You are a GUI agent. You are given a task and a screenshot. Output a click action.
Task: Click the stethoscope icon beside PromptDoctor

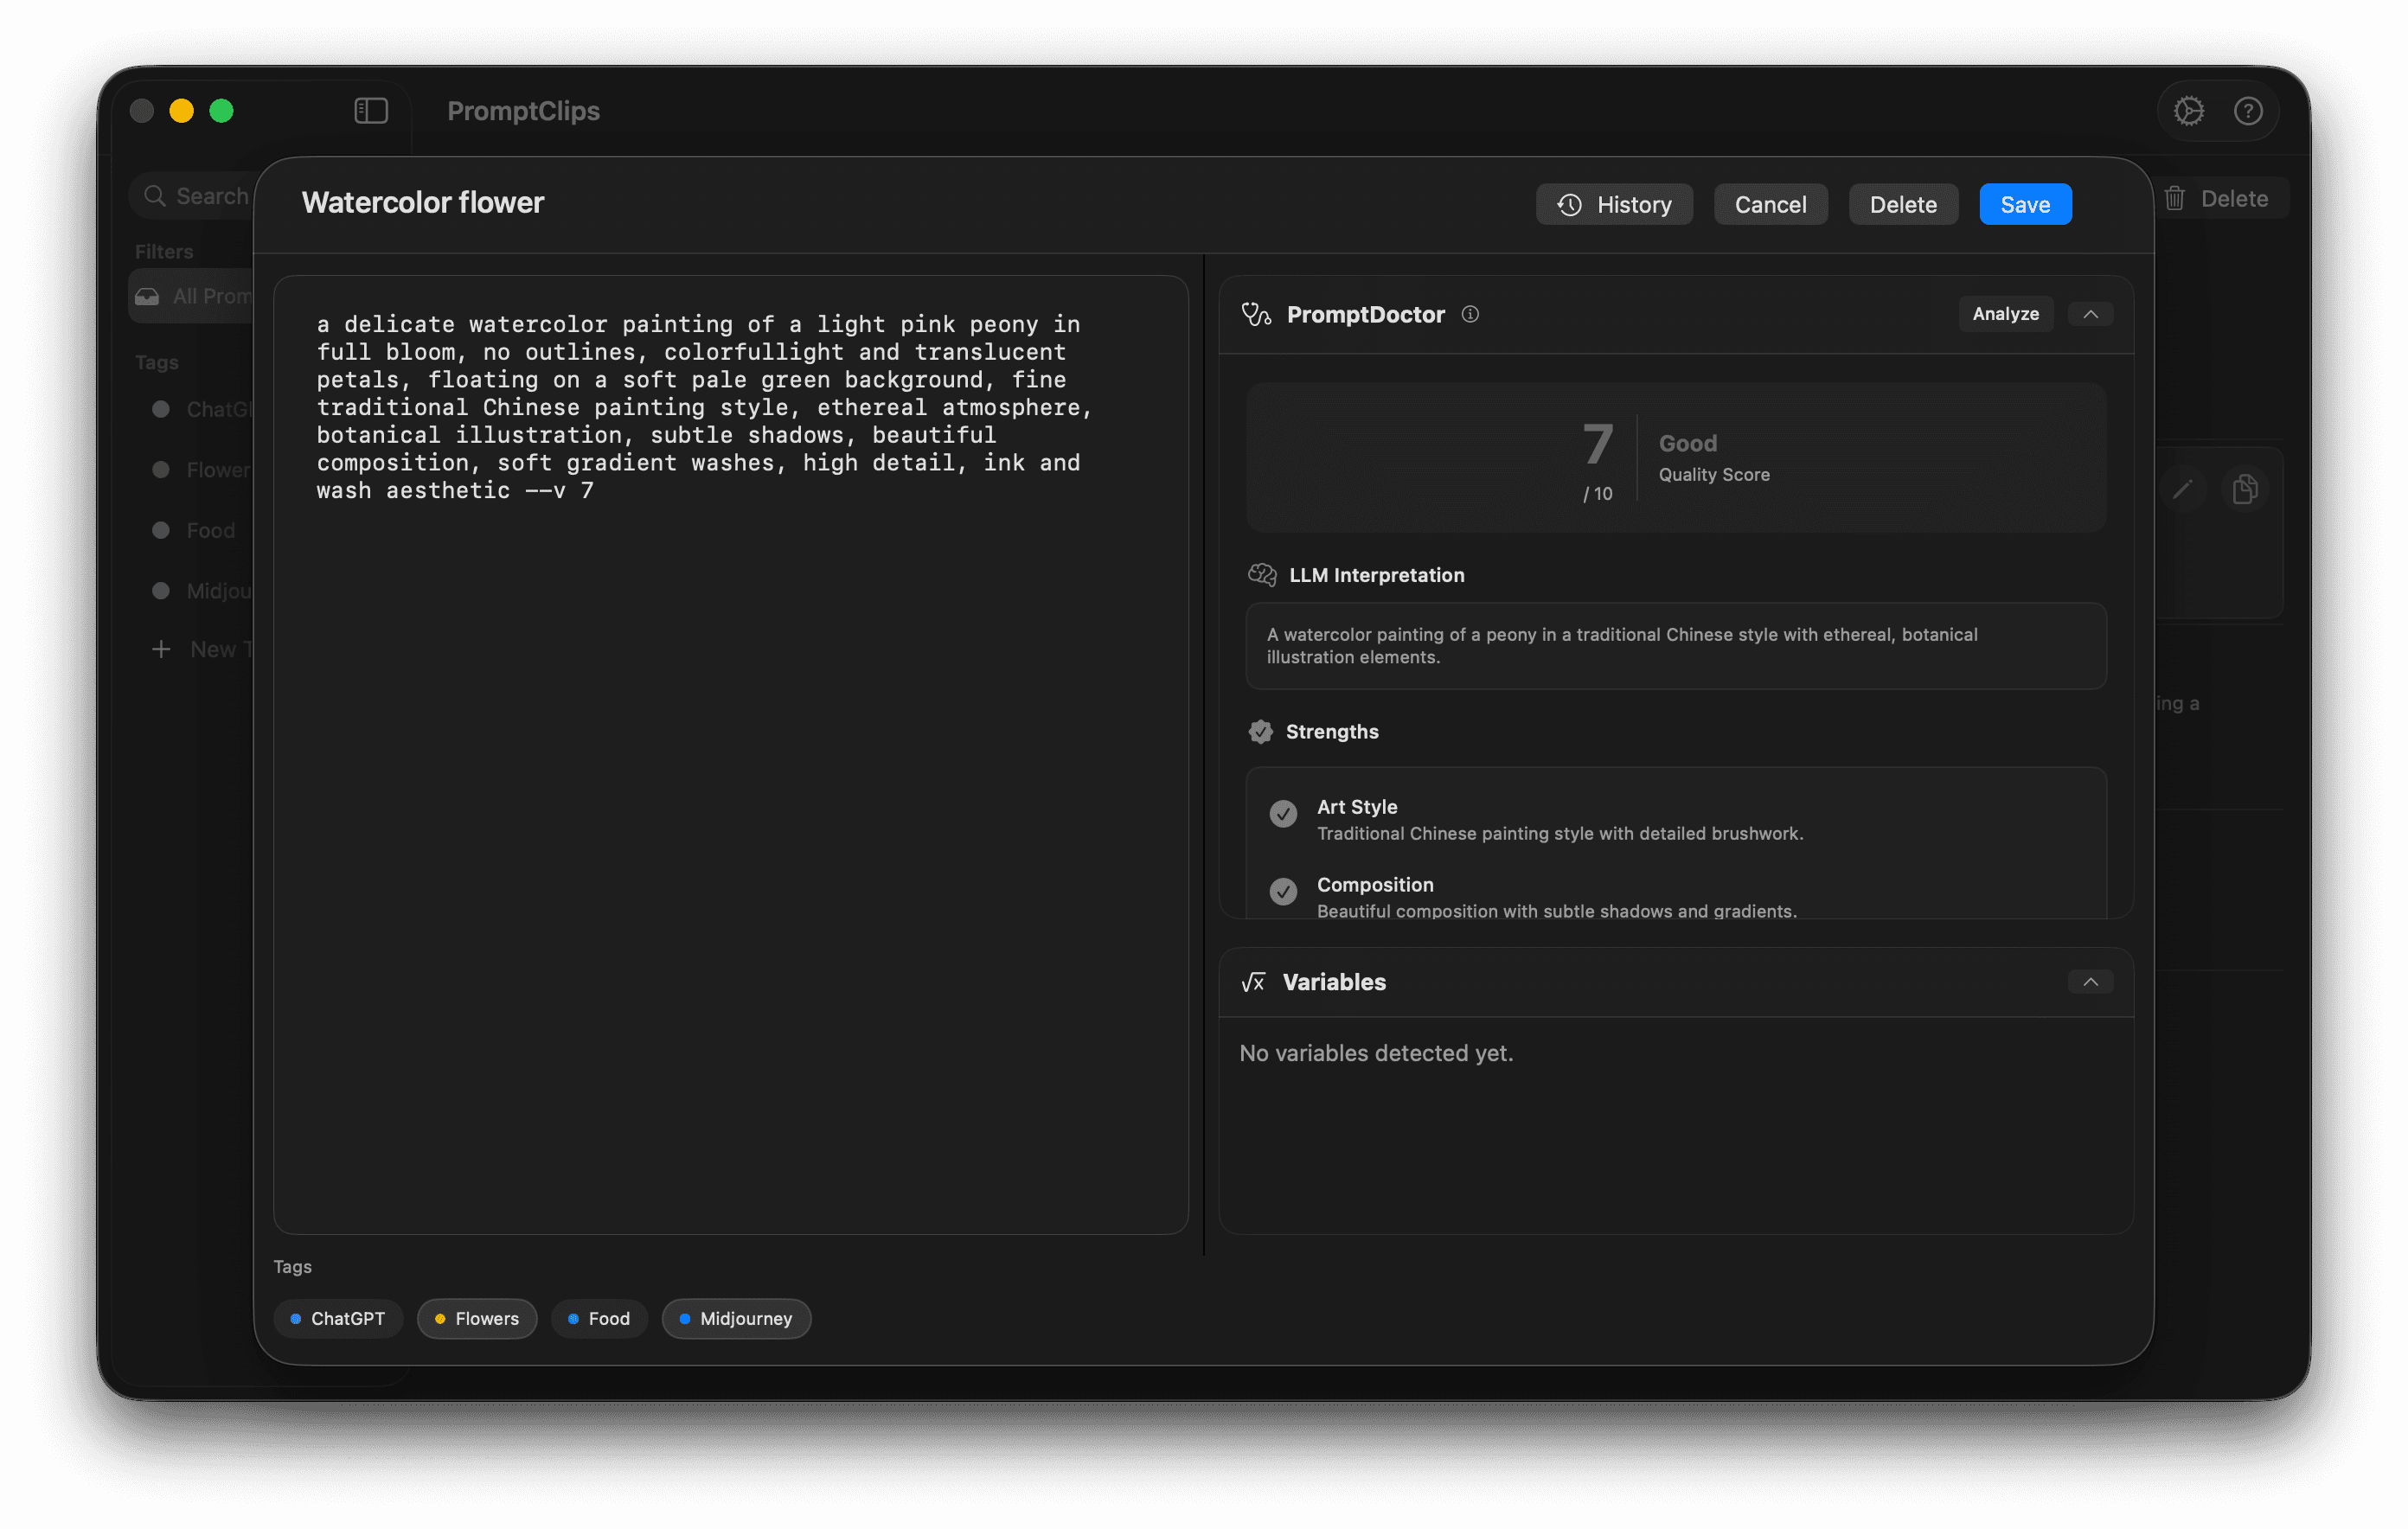1256,314
